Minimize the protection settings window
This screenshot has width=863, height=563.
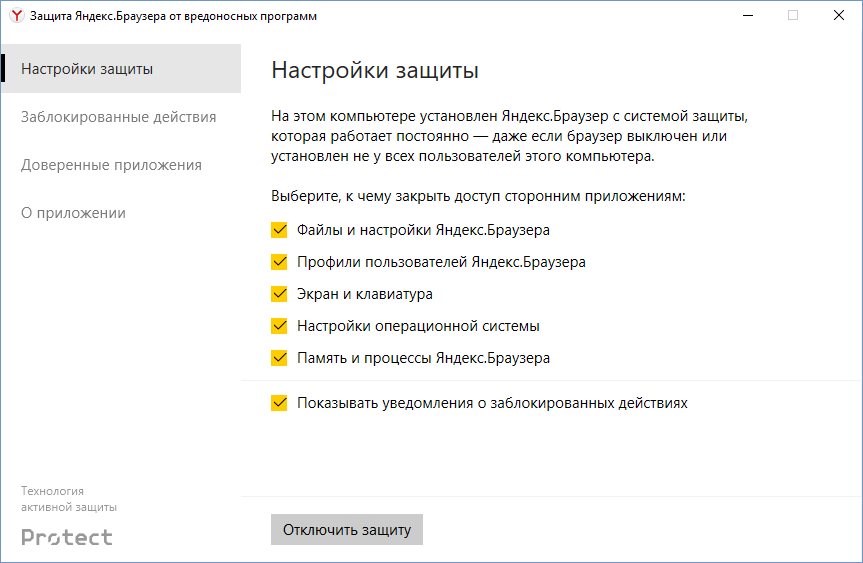[747, 15]
